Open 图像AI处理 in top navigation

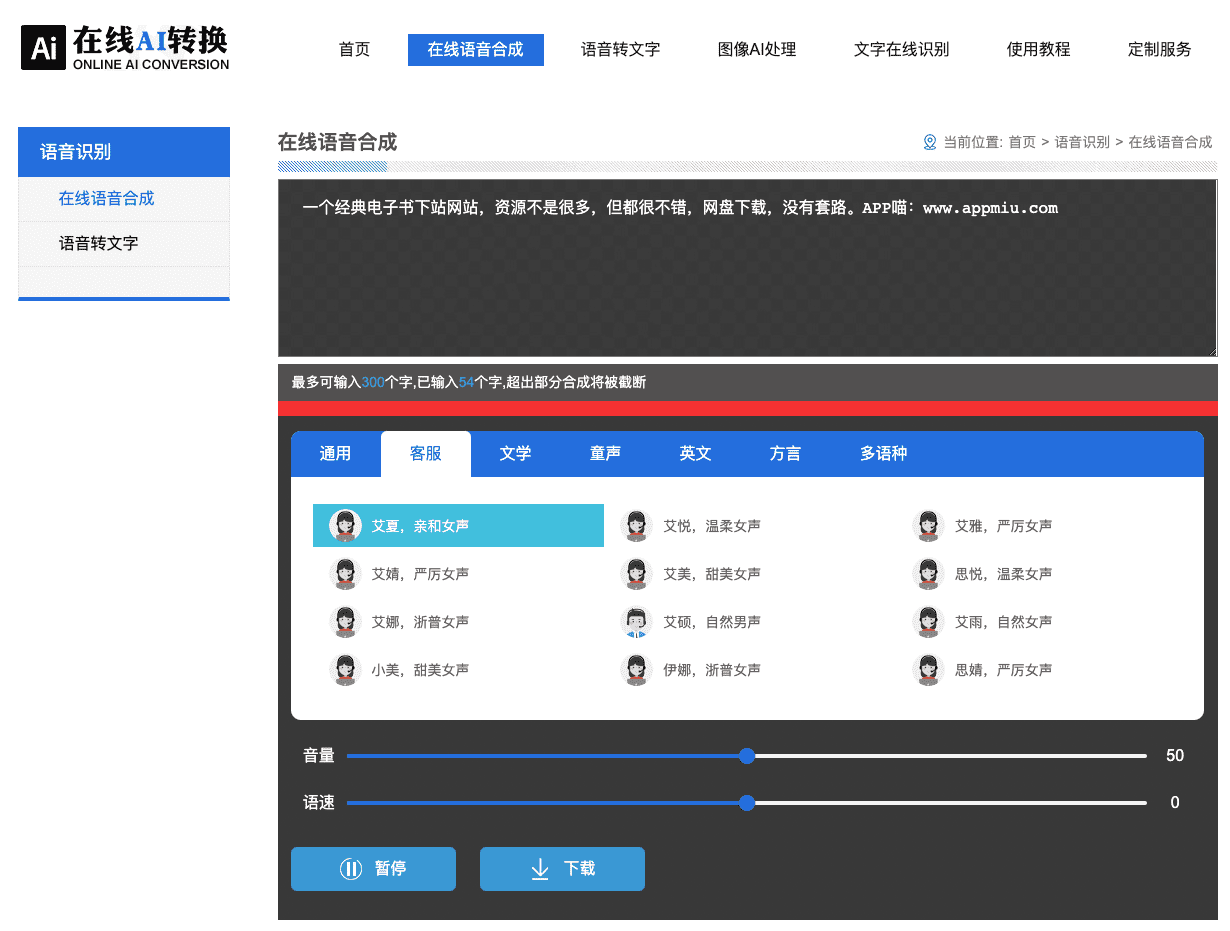click(x=757, y=49)
